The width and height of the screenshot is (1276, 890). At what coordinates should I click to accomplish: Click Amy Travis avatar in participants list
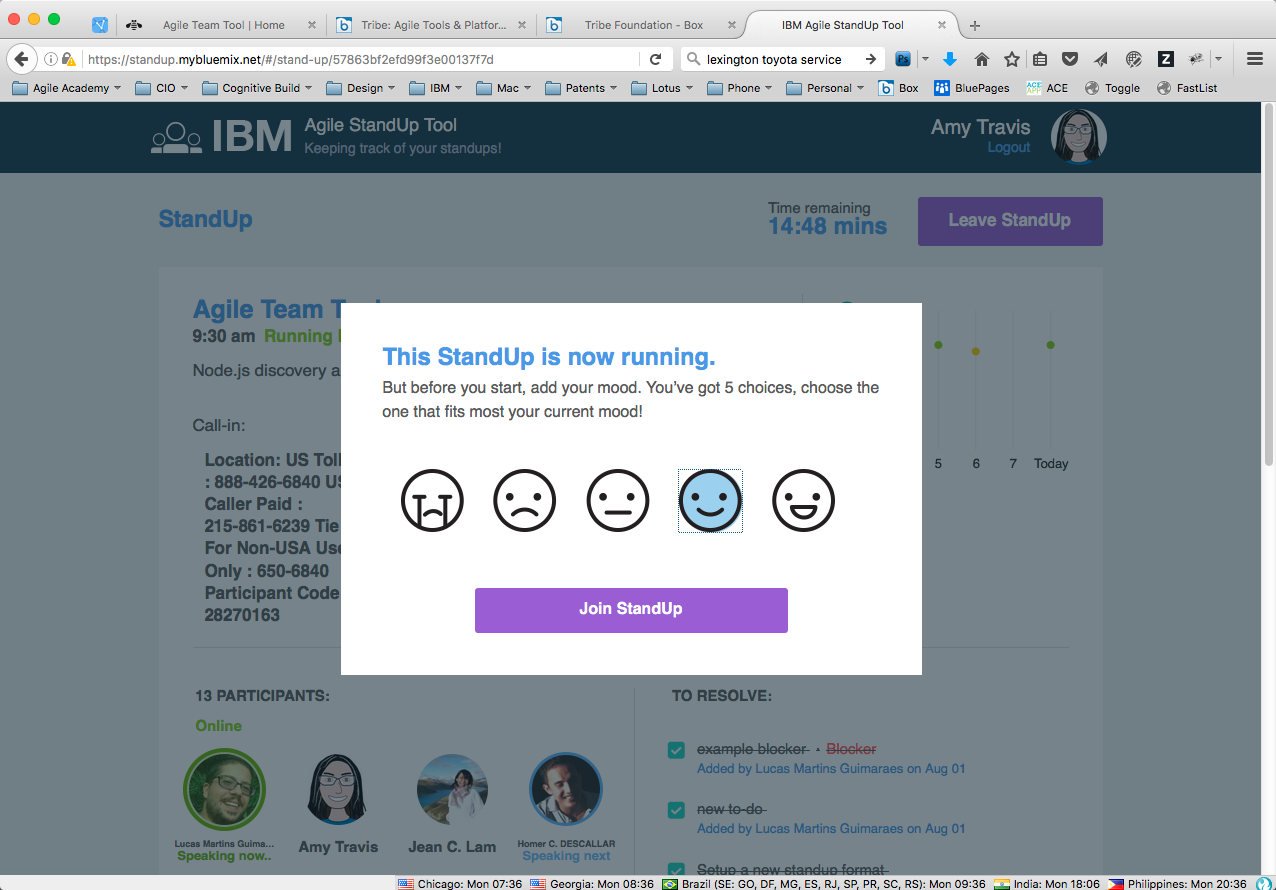(338, 790)
